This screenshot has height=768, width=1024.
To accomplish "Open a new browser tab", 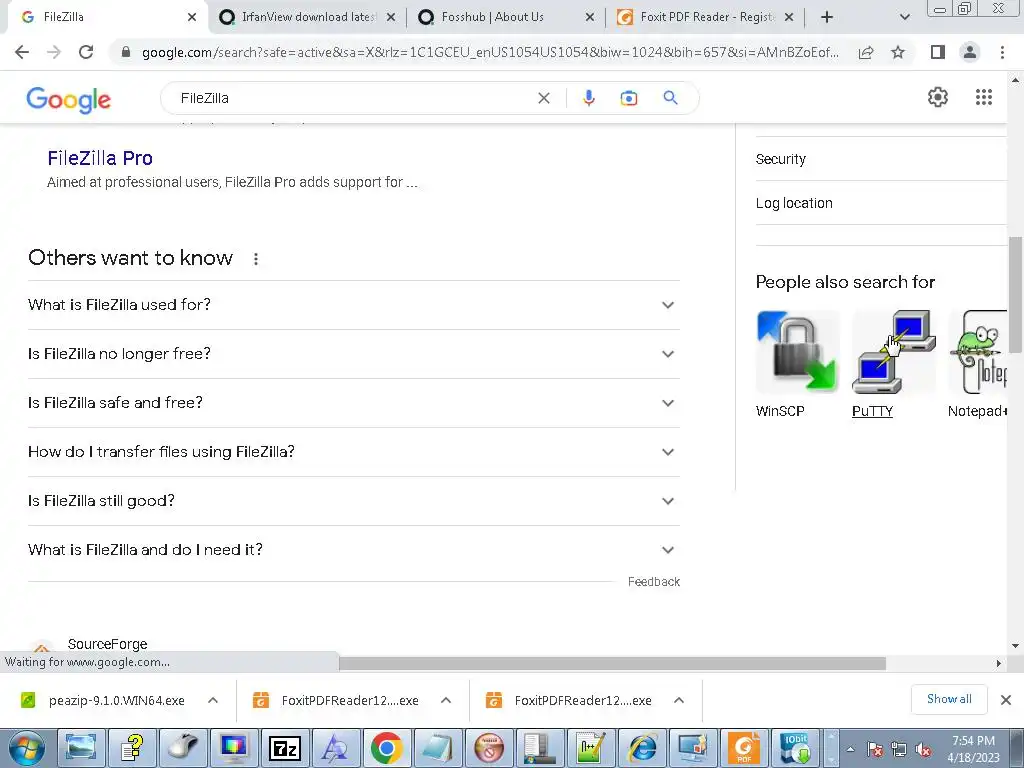I will click(x=827, y=17).
